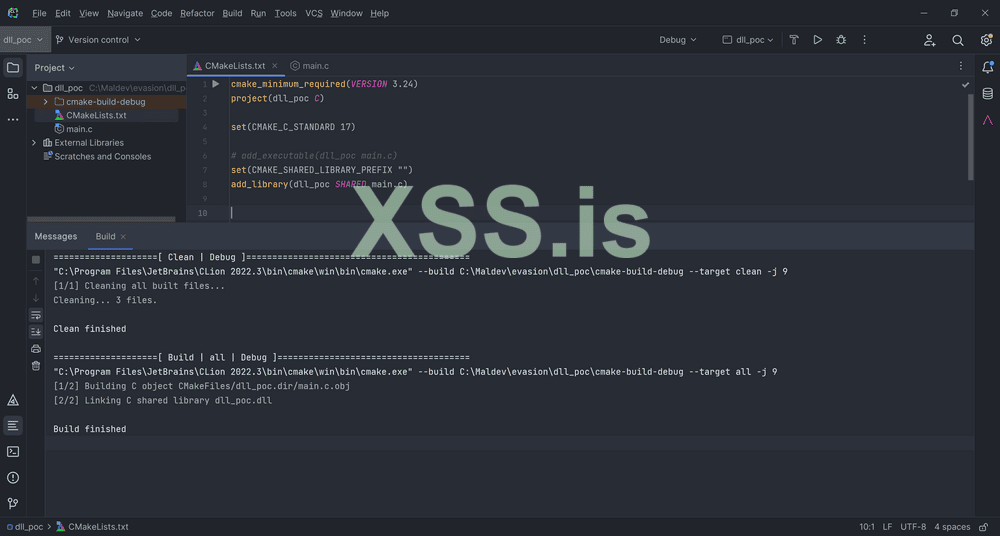Open the Refactor menu
Viewport: 1000px width, 536px height.
(197, 13)
